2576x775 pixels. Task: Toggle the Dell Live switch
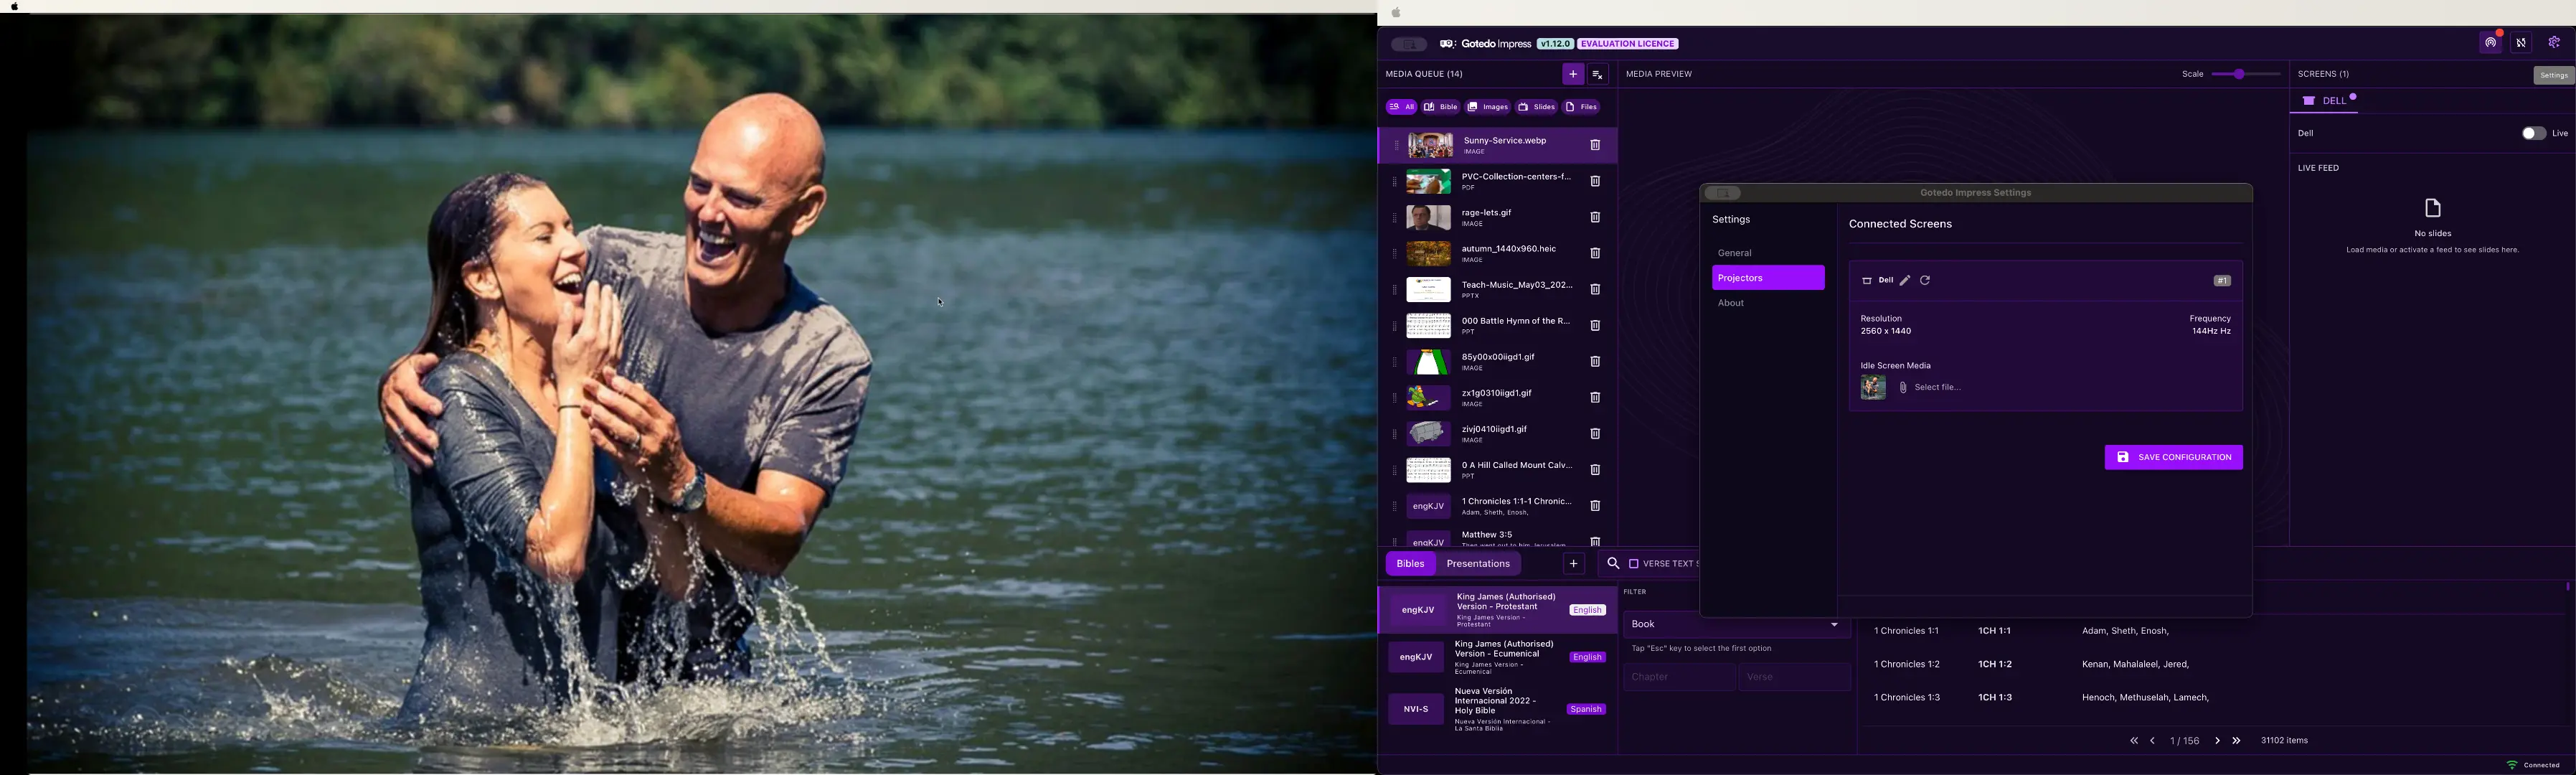2533,134
